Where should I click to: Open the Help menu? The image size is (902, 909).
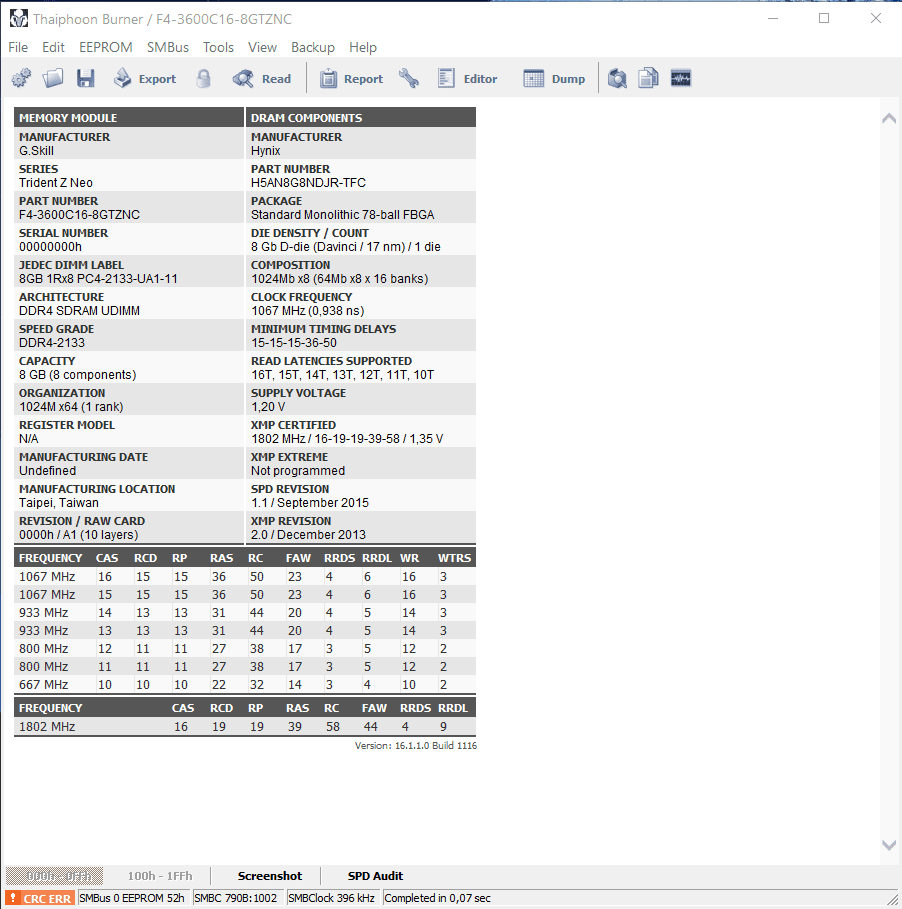tap(363, 47)
